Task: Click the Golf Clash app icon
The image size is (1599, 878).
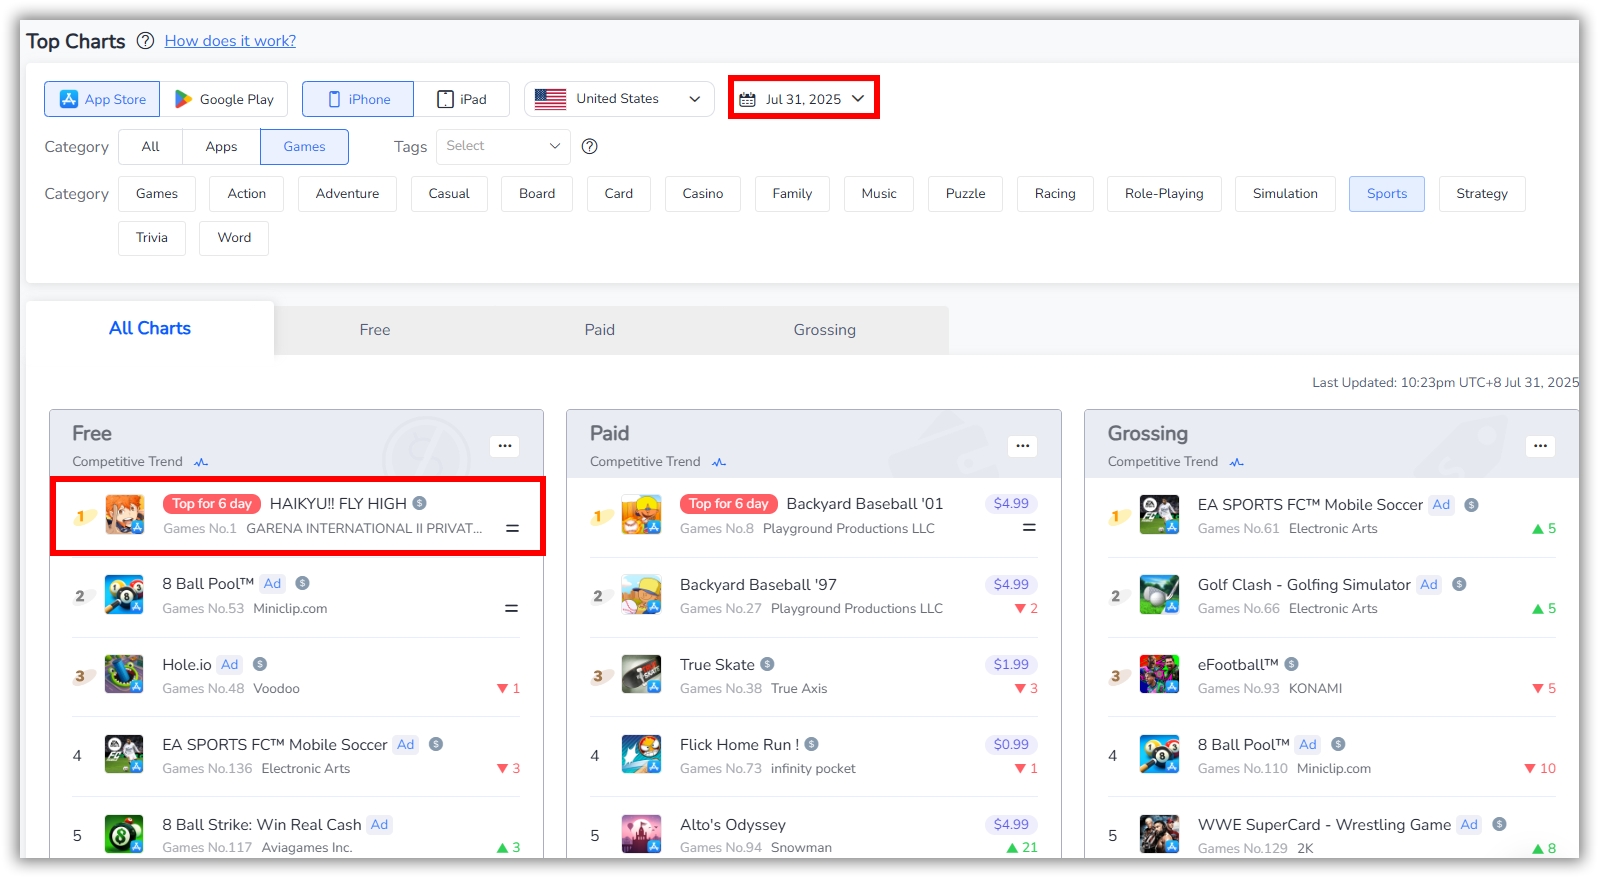Action: (x=1159, y=594)
